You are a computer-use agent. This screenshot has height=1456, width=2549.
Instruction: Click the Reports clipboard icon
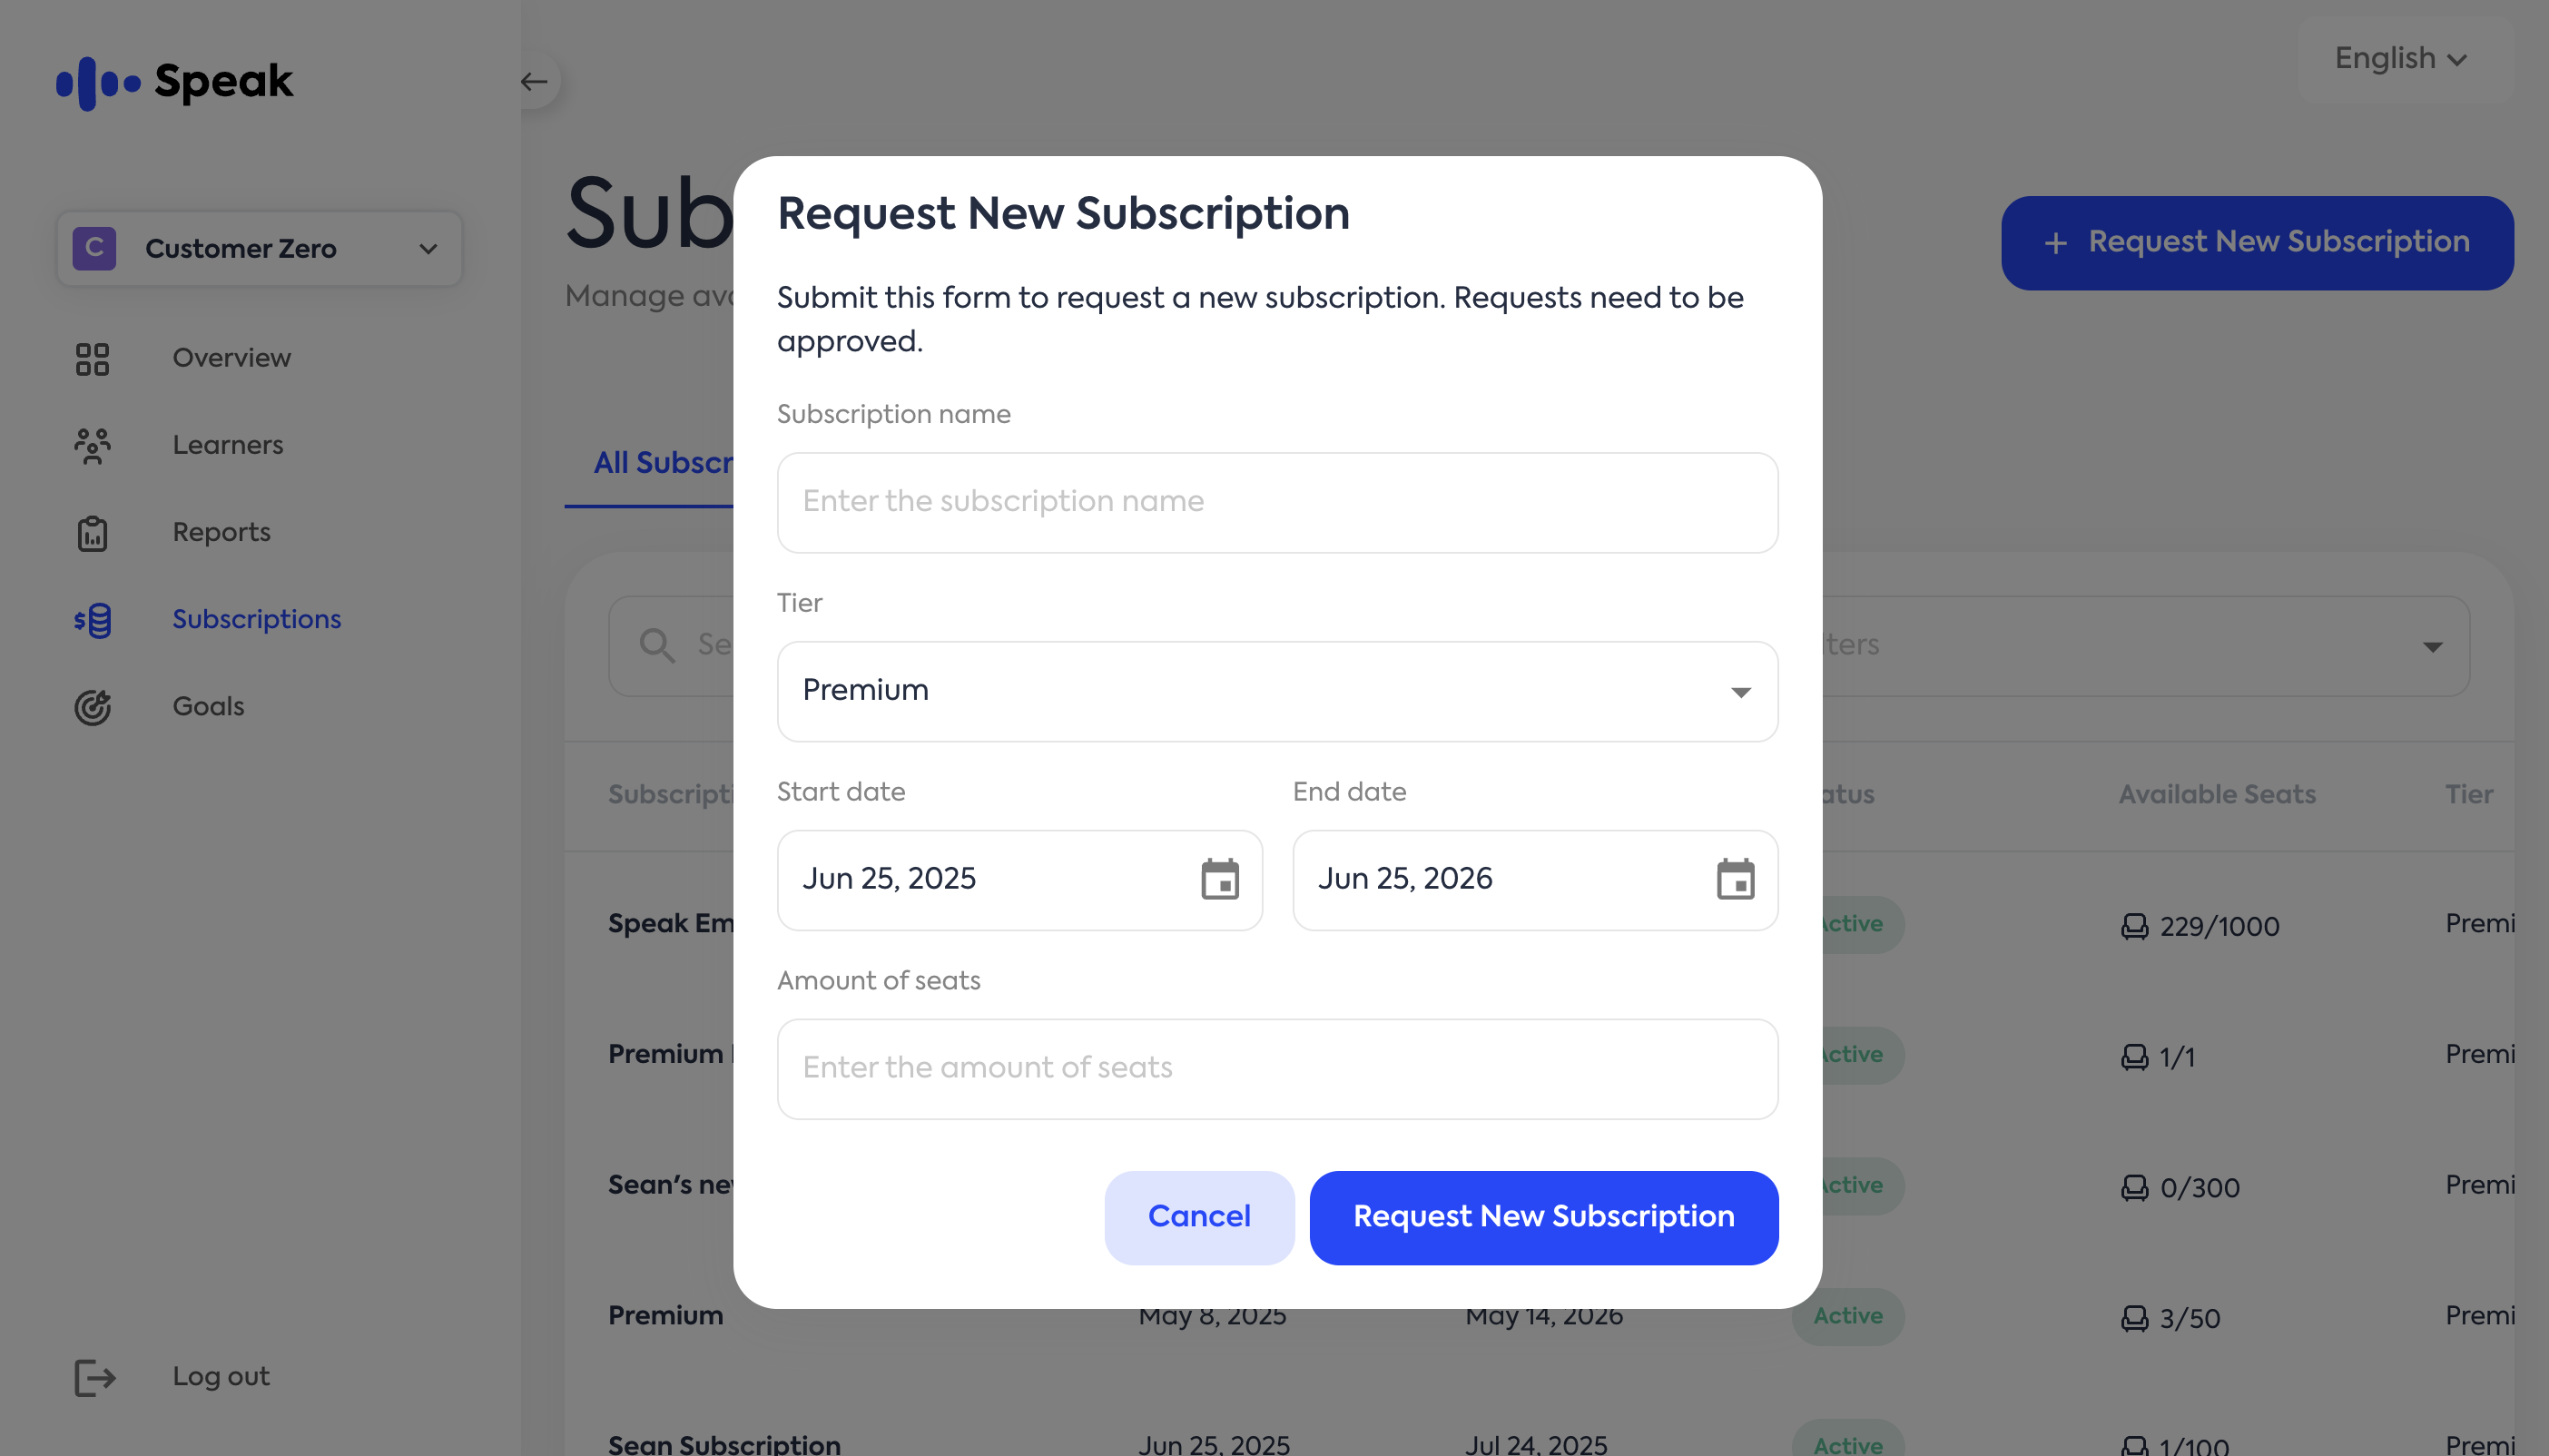pos(92,533)
